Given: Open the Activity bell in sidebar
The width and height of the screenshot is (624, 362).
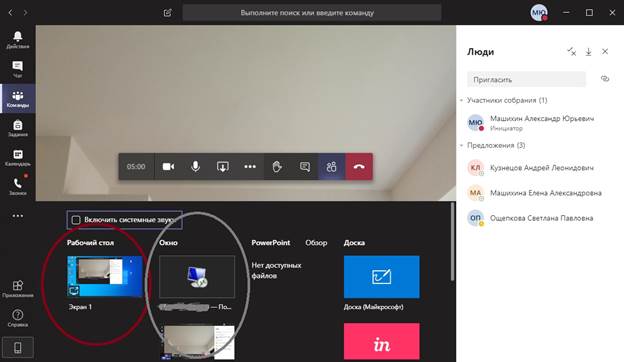Looking at the screenshot, I should pos(18,40).
